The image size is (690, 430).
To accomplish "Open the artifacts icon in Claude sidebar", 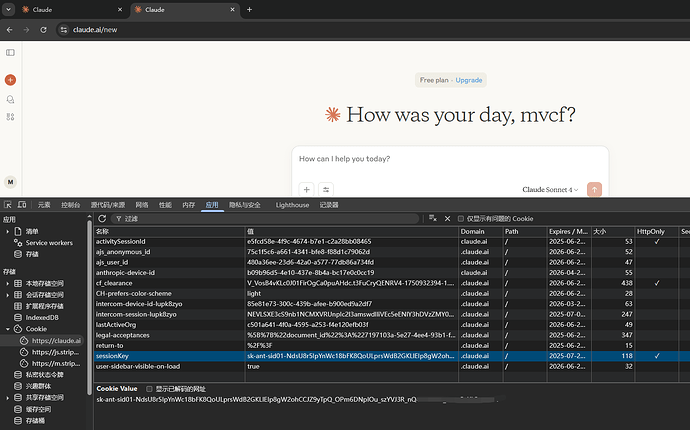I will pyautogui.click(x=11, y=117).
